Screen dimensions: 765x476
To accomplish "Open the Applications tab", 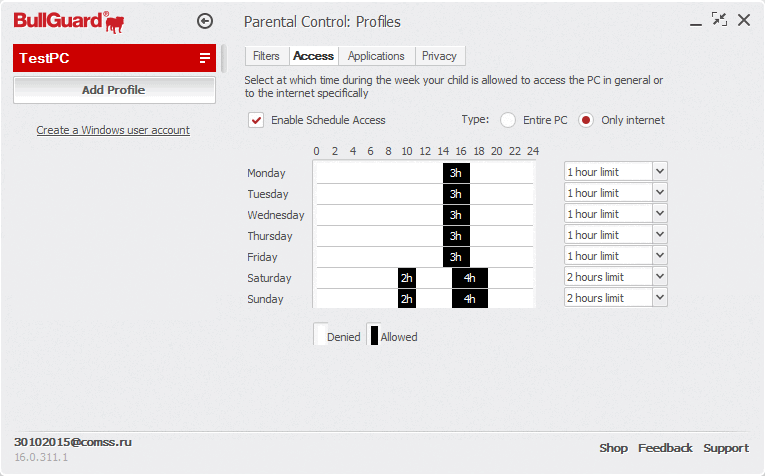I will (376, 56).
